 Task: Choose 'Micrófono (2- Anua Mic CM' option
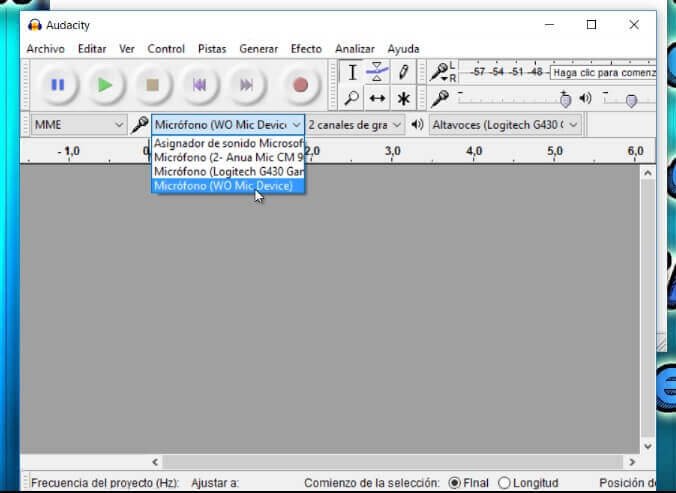228,157
